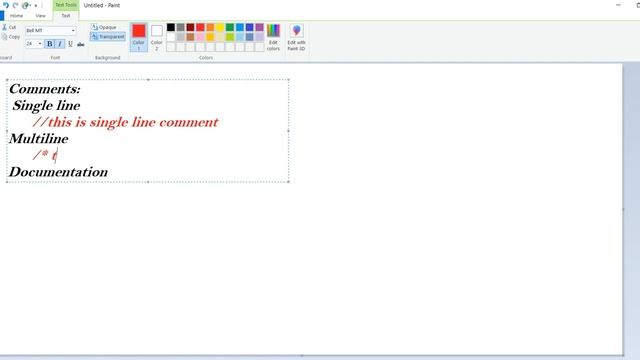Pick the yellow color swatch
Viewport: 640px width, 360px height.
tap(220, 27)
